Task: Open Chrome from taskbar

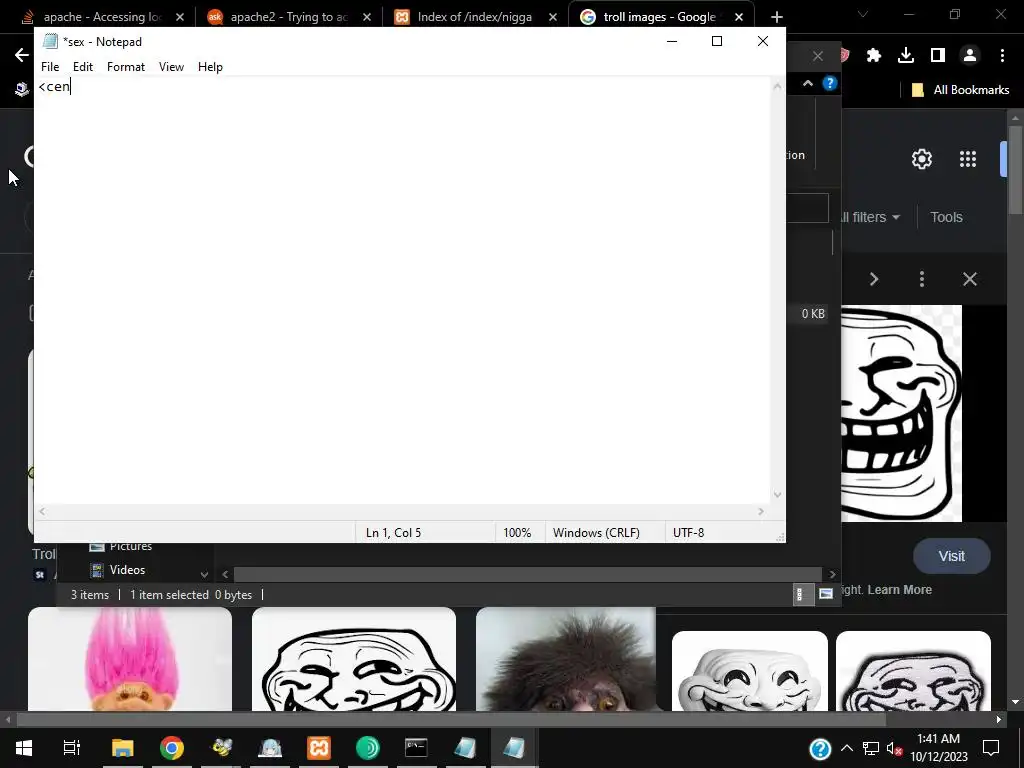Action: [x=172, y=748]
